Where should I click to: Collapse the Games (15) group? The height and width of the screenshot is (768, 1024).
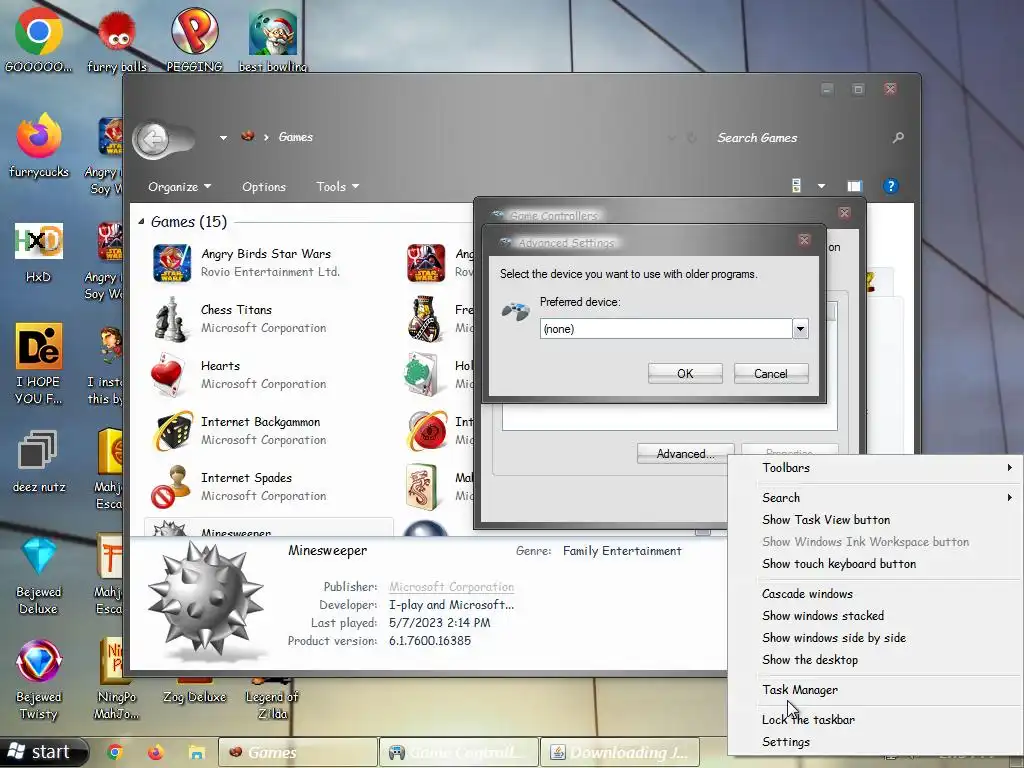141,222
